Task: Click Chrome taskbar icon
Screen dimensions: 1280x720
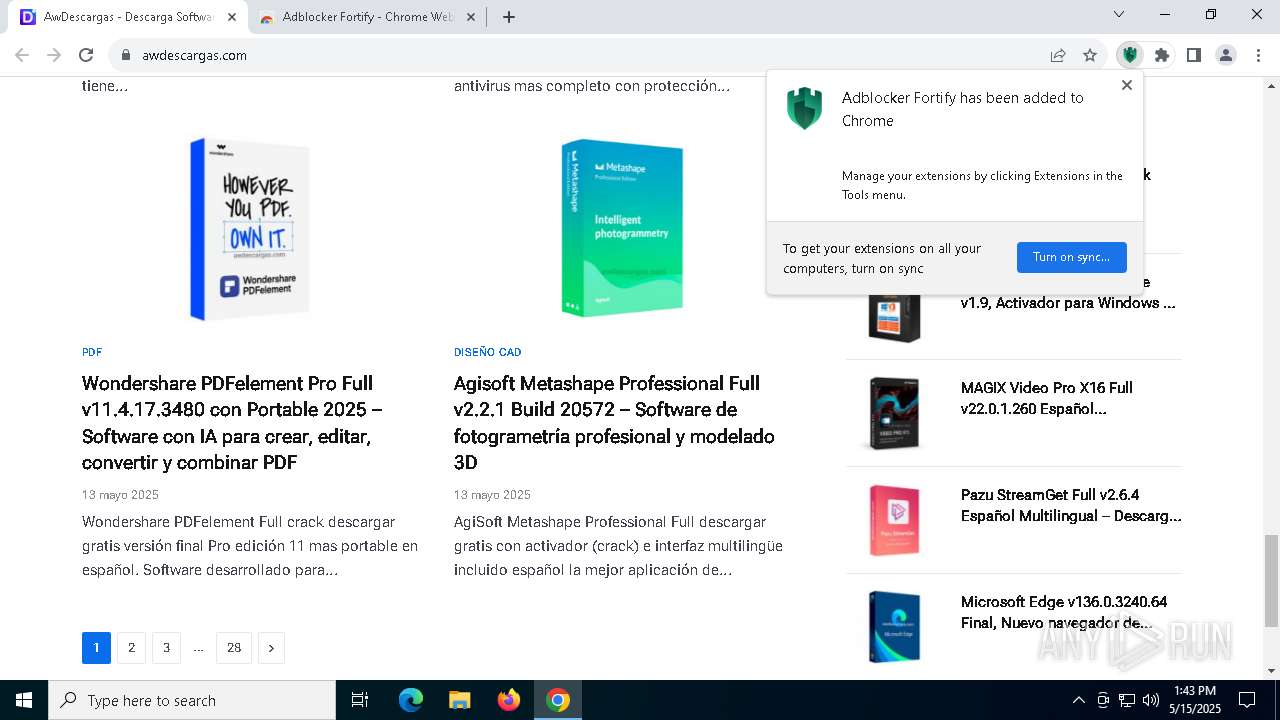Action: [x=558, y=700]
